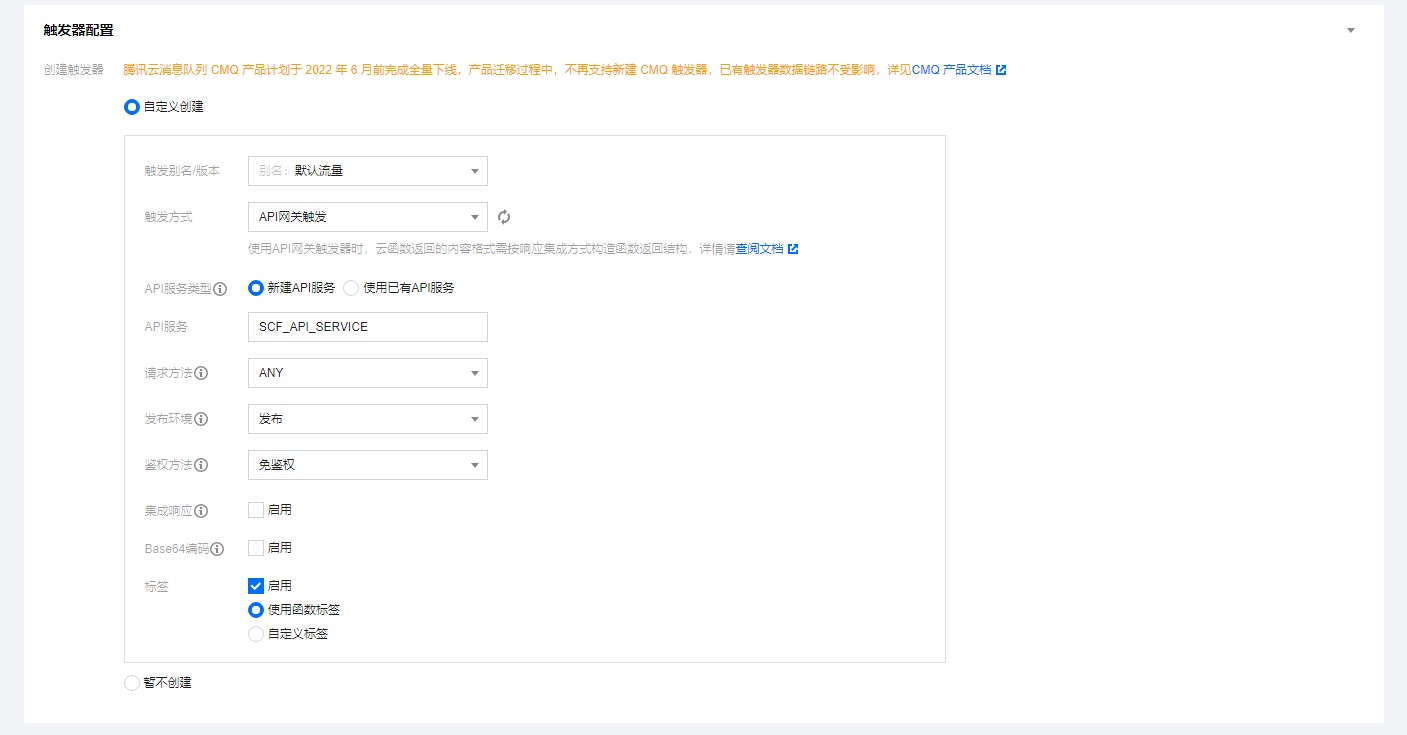Click info icon next to 集成响应

(201, 511)
